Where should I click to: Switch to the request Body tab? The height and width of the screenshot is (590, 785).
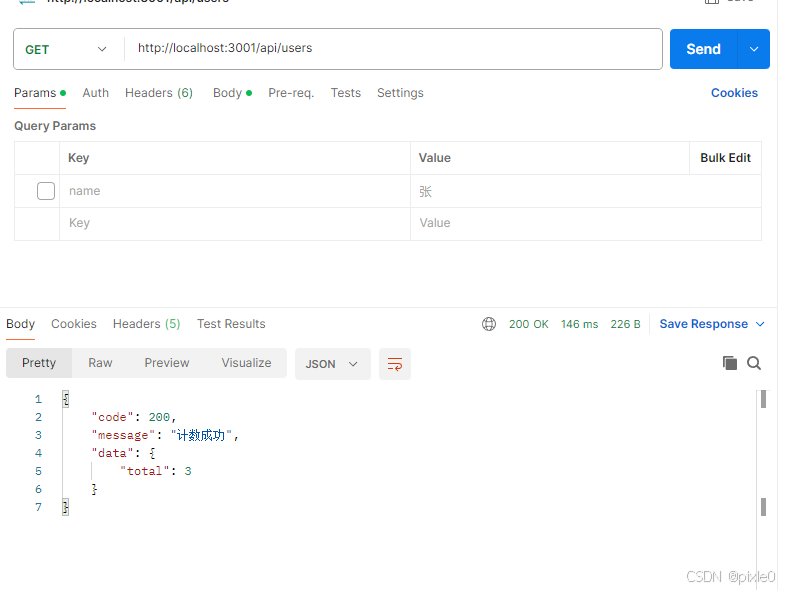click(x=232, y=93)
